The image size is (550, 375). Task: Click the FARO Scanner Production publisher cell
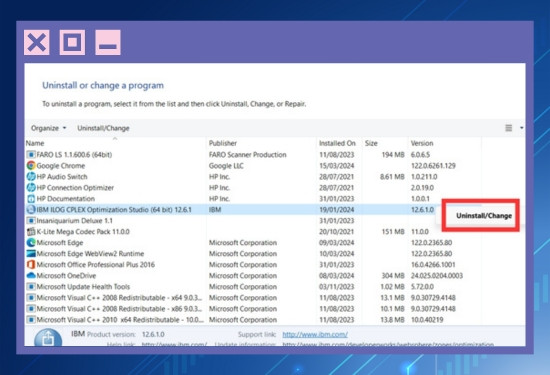pos(247,154)
